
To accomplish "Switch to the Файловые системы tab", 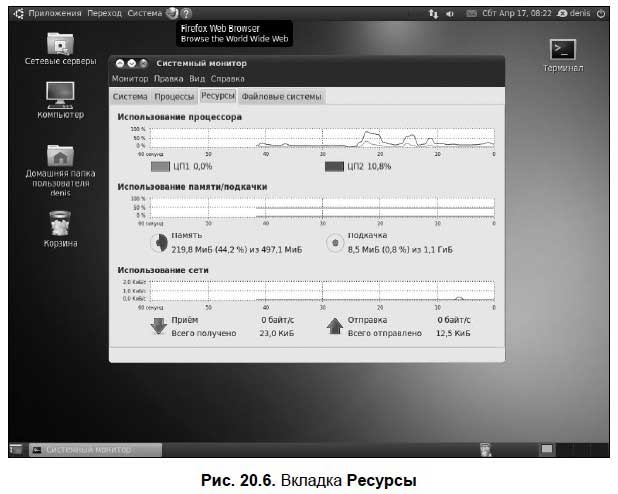I will [x=281, y=97].
